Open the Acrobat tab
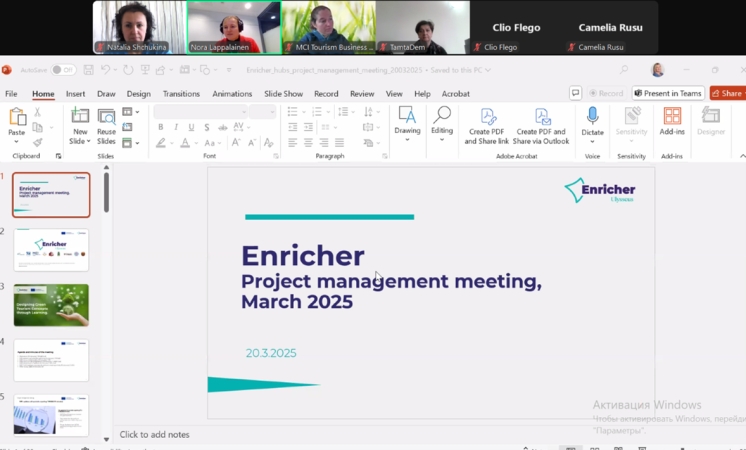746x450 pixels. (456, 94)
